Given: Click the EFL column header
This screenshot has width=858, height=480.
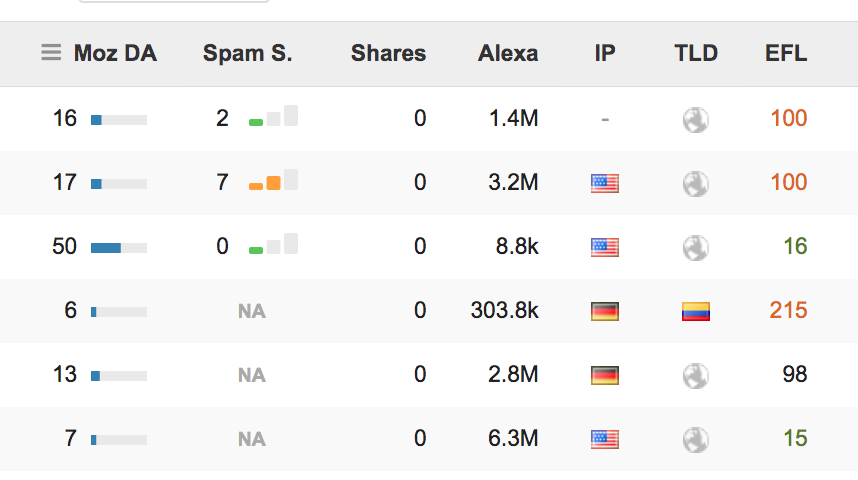Looking at the screenshot, I should coord(786,53).
